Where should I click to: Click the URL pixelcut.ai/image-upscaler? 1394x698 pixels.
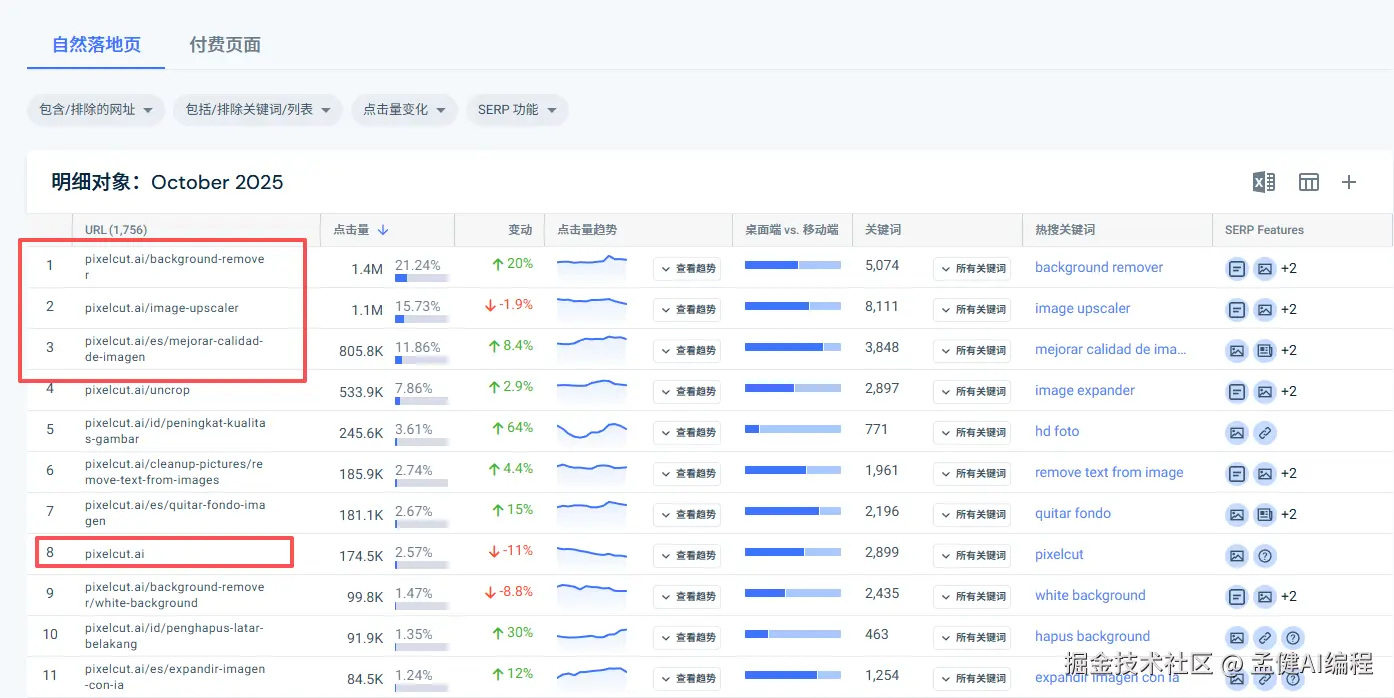[x=162, y=308]
